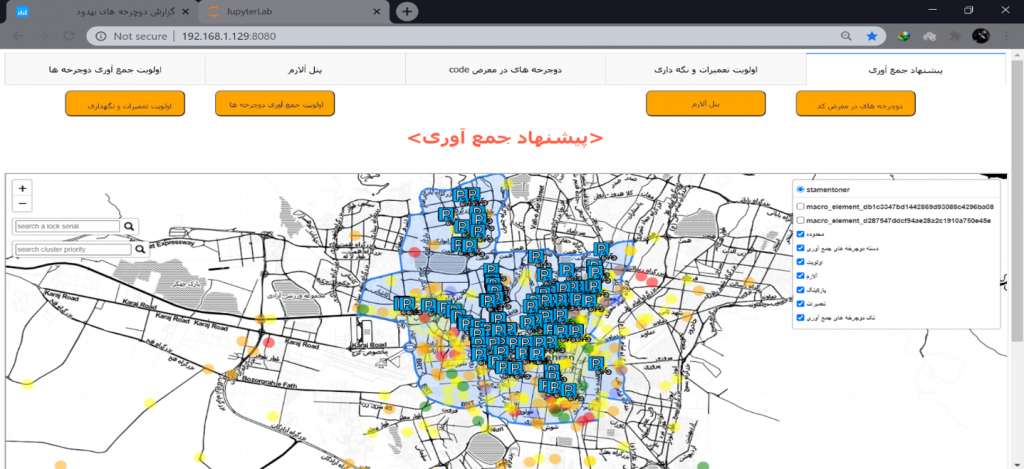Screen dimensions: 1024x469
Task: Select the stamentoner base layer radio
Action: (x=800, y=189)
